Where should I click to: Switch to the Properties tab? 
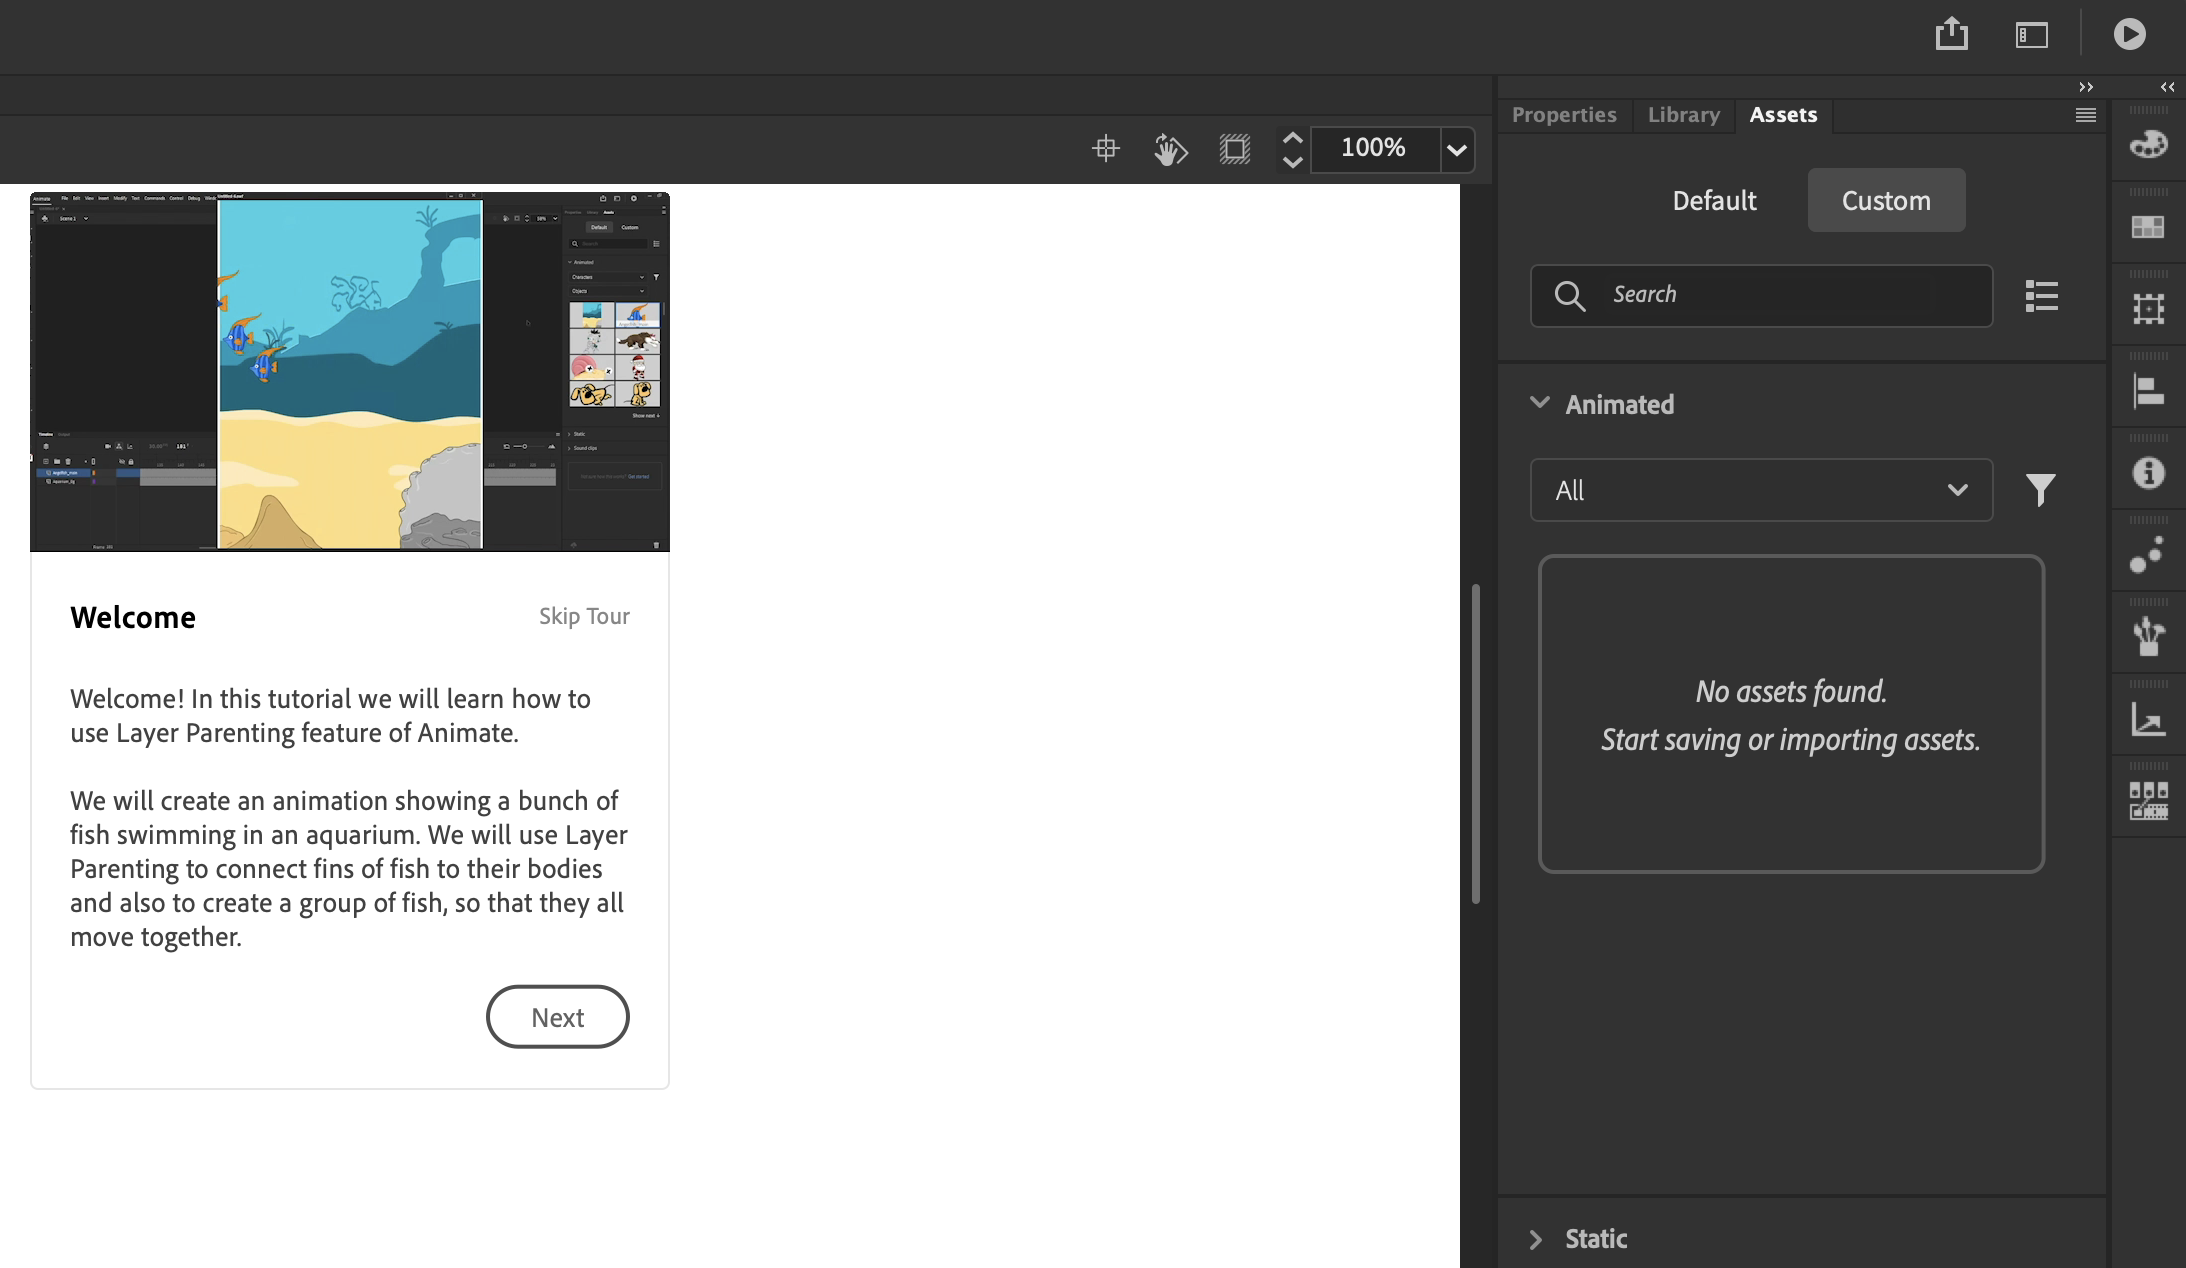pos(1564,114)
